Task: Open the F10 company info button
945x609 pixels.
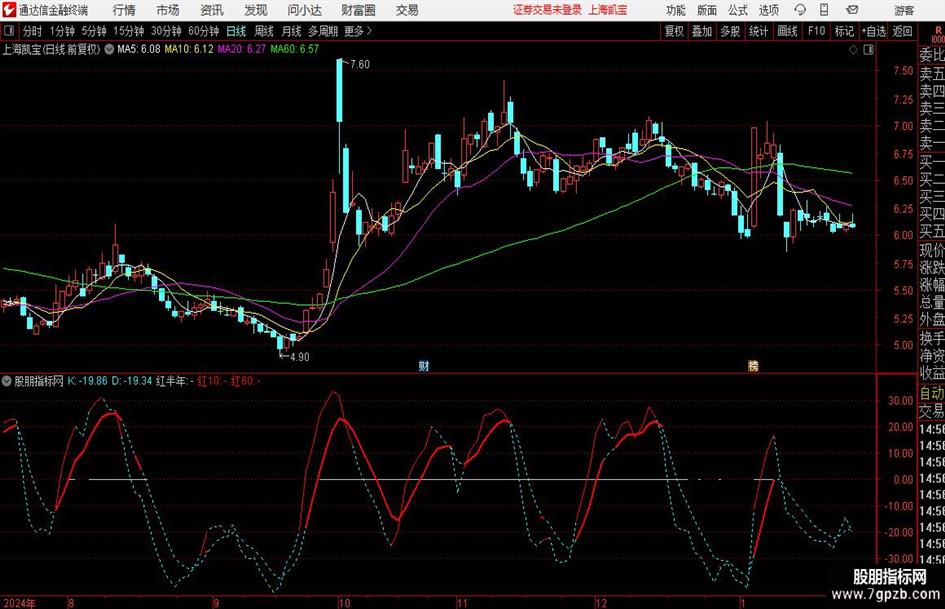Action: tap(817, 31)
